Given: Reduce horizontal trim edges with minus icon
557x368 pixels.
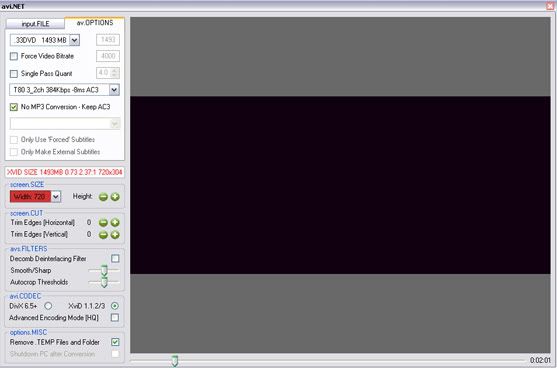Looking at the screenshot, I should [x=103, y=223].
